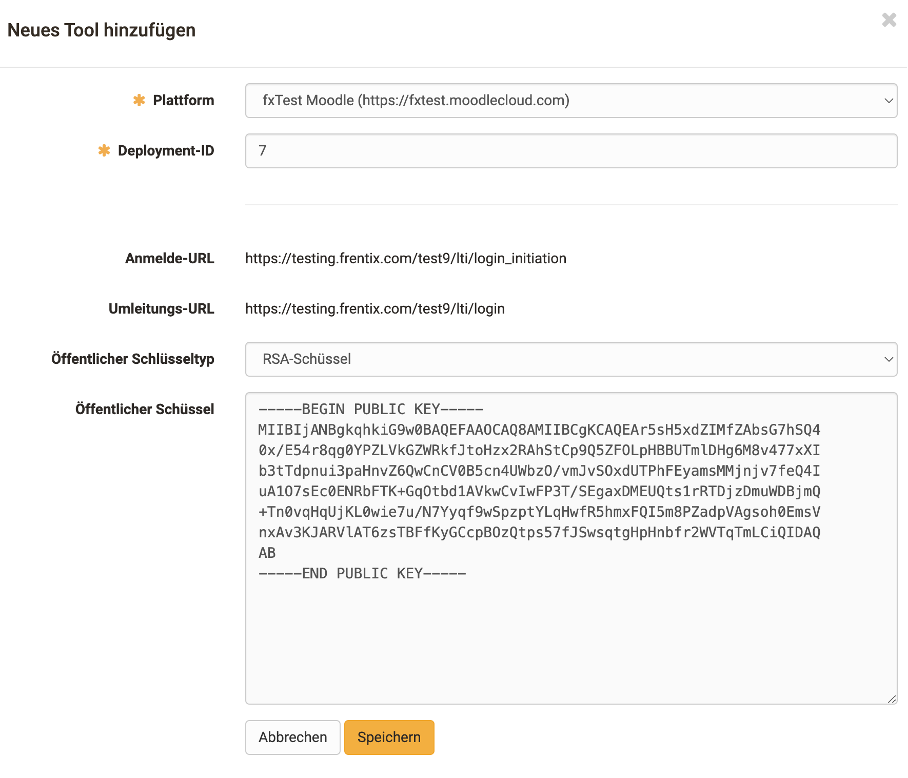
Task: Click the Plattform field label
Action: pos(183,100)
